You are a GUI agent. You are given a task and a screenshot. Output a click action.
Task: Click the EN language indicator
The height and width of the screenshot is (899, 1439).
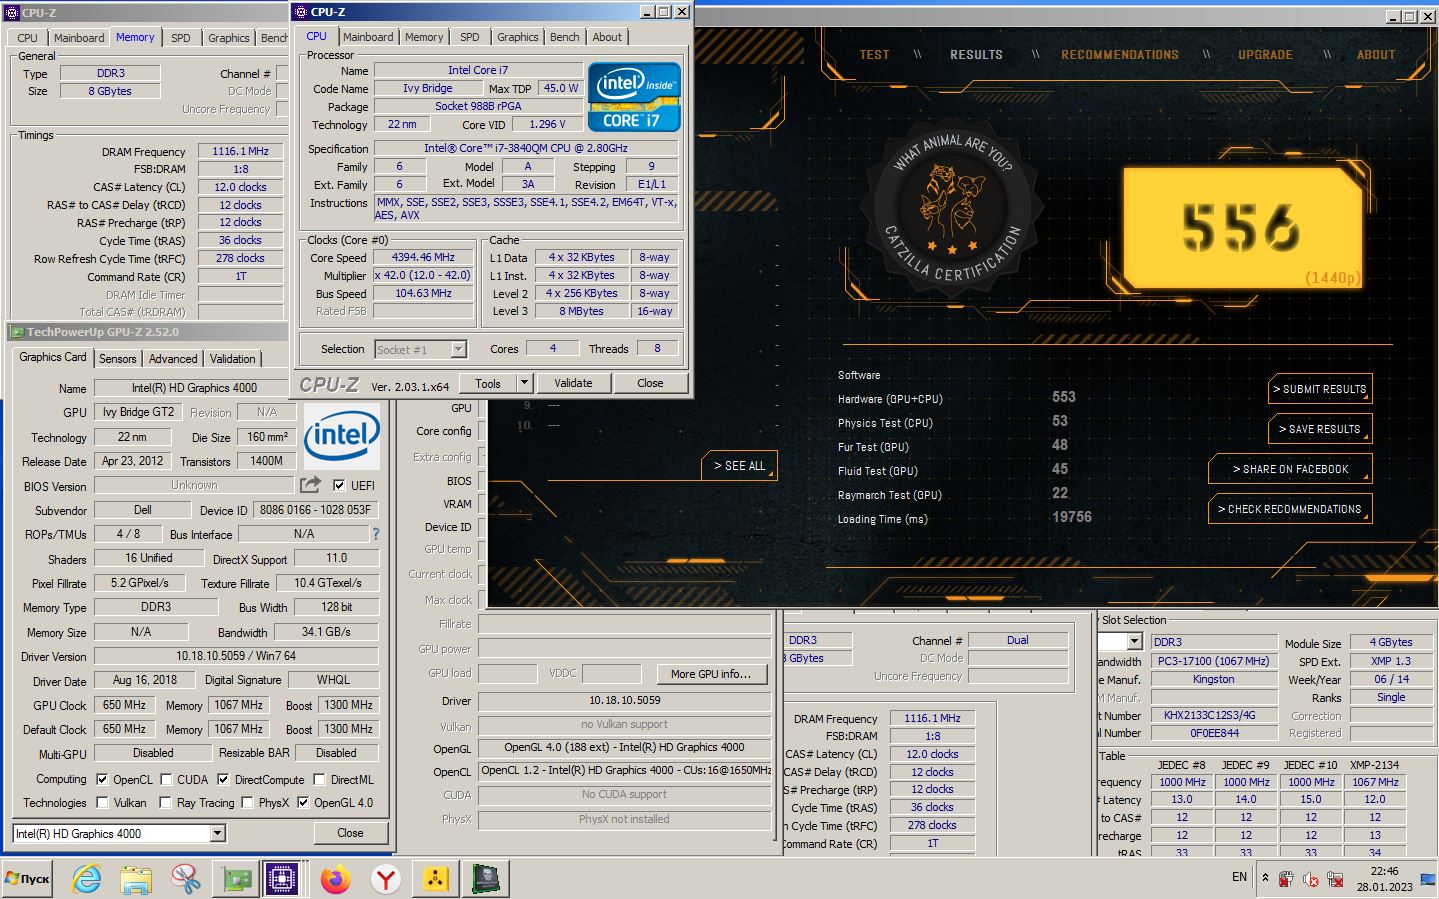pos(1239,877)
